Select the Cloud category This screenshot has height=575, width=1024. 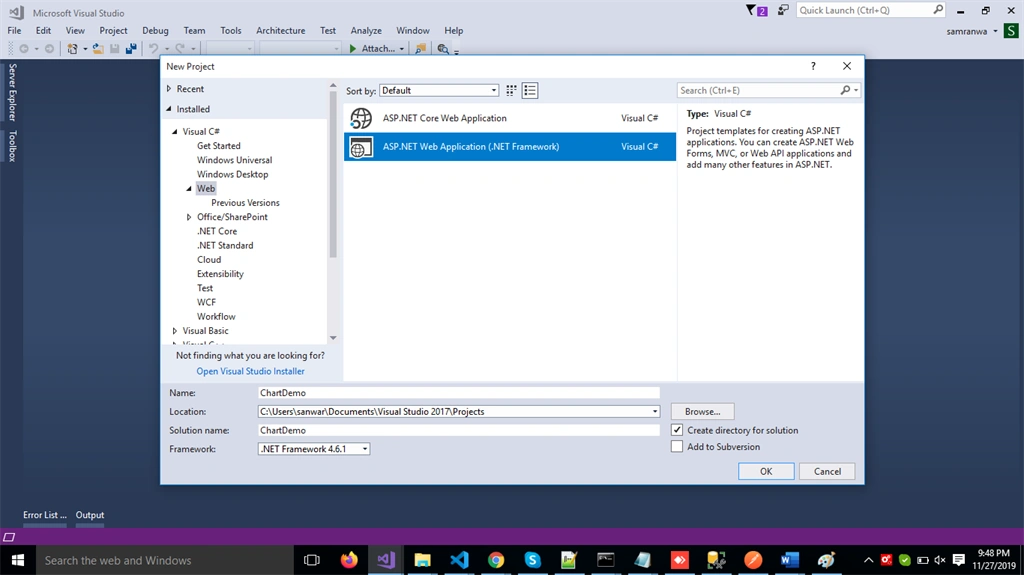coord(209,259)
